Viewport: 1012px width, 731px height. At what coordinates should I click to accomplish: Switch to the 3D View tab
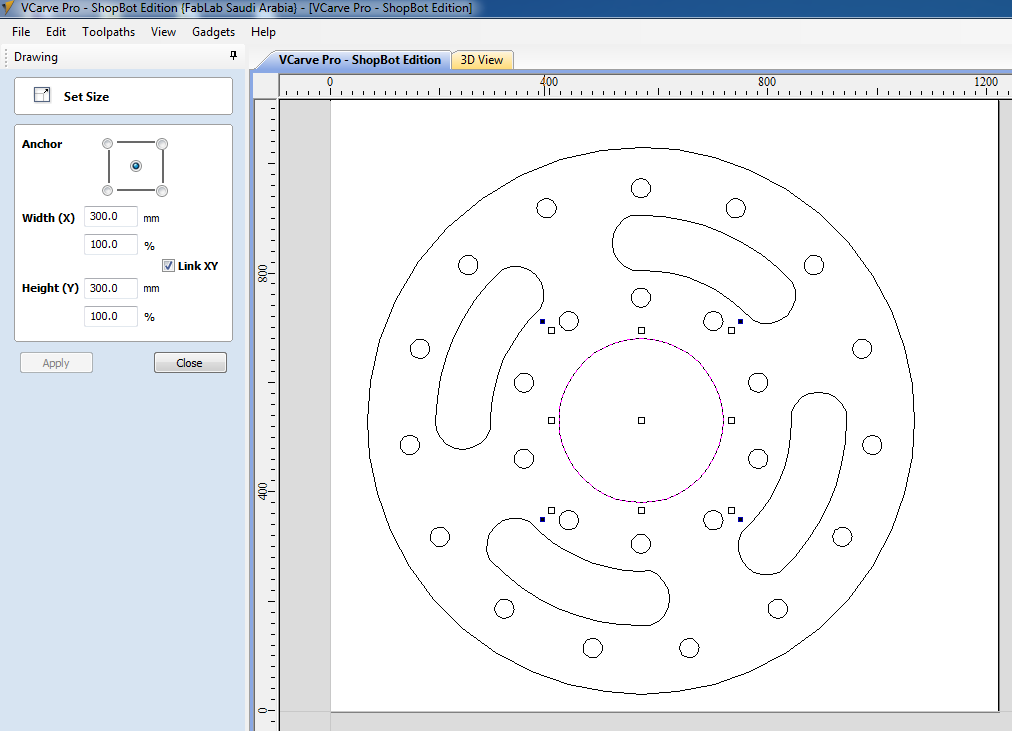click(x=481, y=60)
